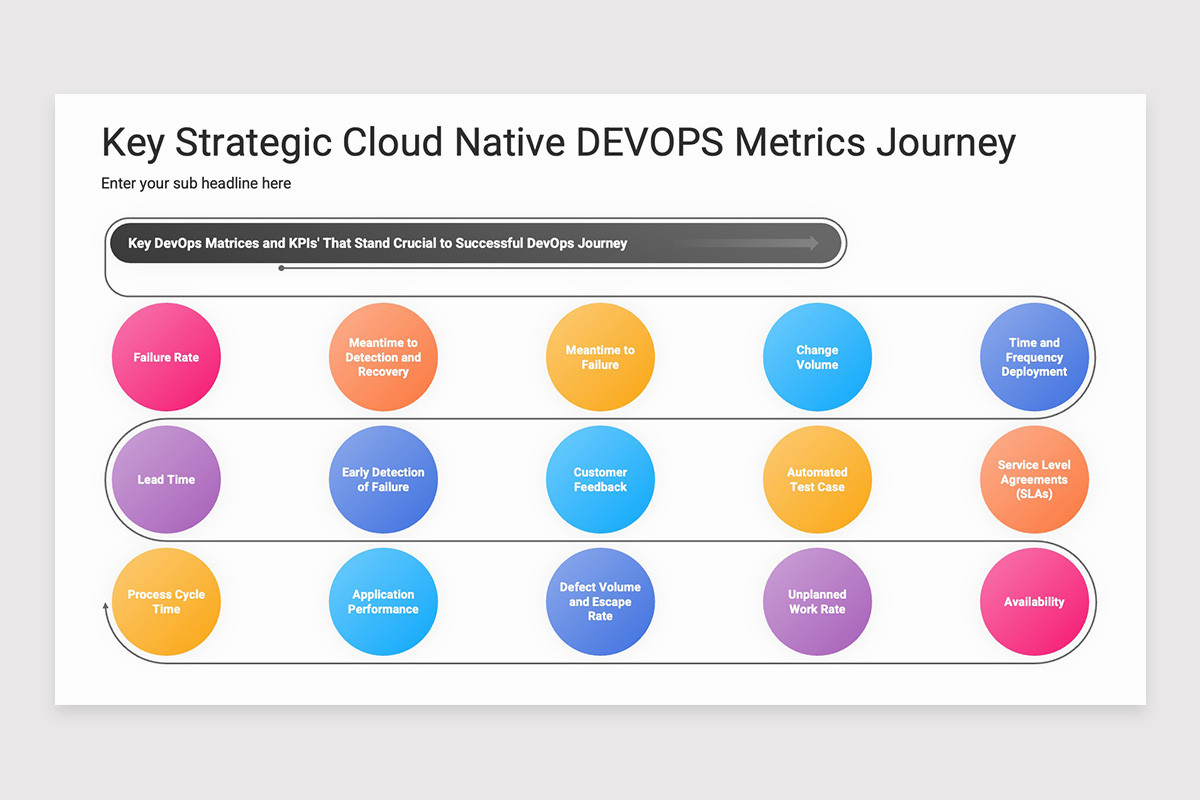Click the Unplanned Work Rate circle

[817, 601]
